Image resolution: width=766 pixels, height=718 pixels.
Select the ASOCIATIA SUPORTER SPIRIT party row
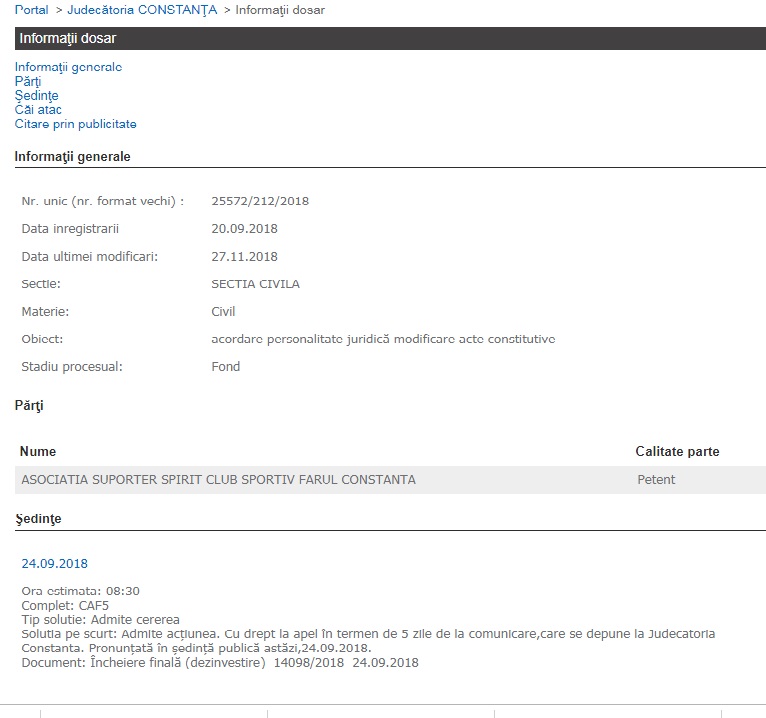pos(218,480)
